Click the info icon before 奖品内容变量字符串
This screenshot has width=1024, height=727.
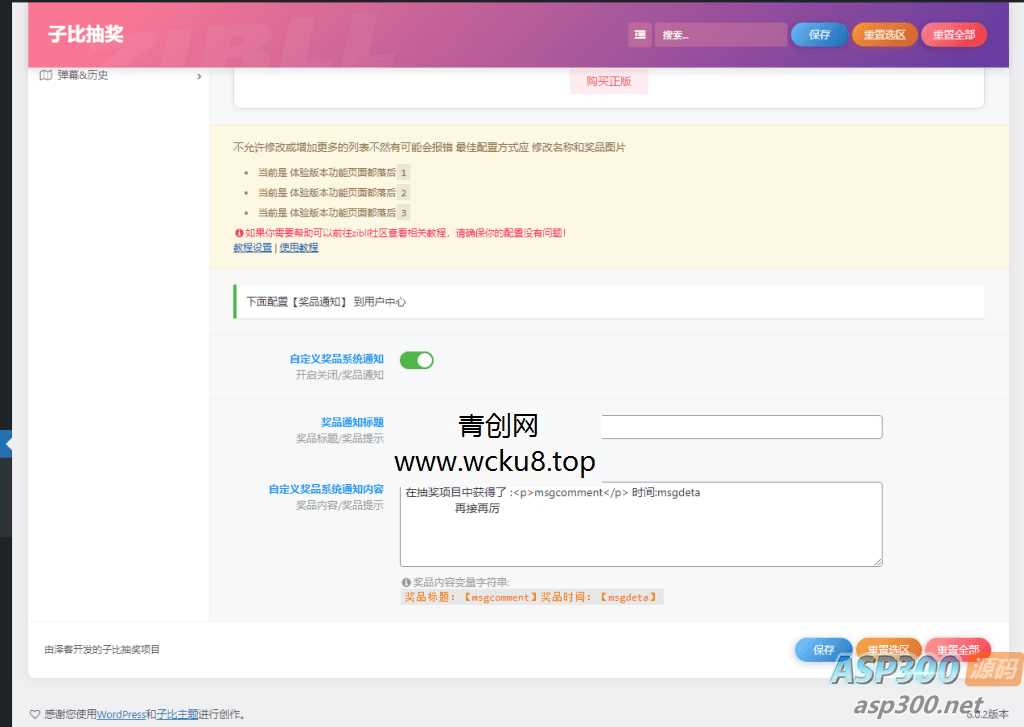[406, 581]
